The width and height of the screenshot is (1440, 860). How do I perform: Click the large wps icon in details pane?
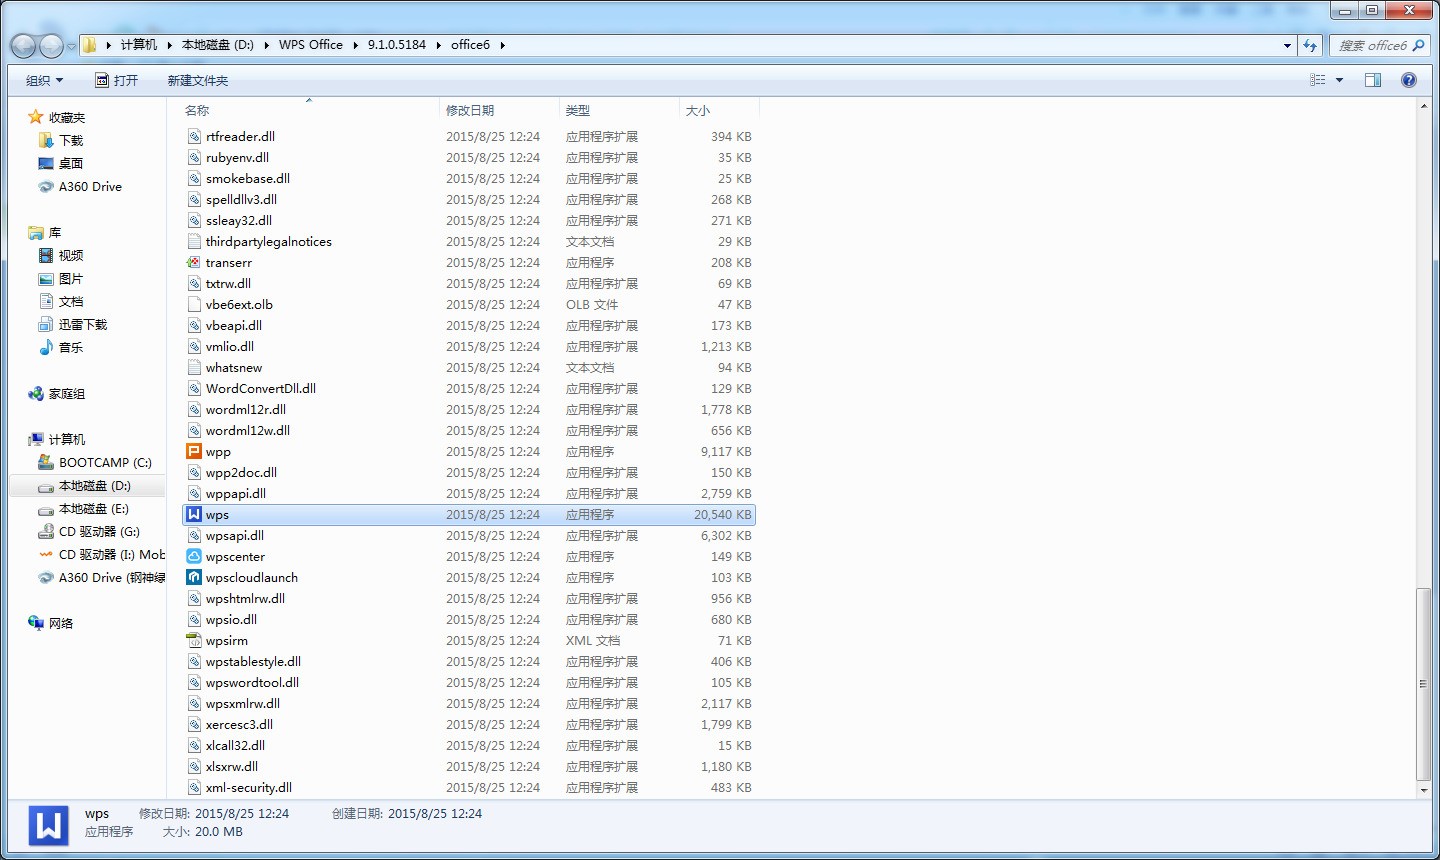[x=48, y=825]
